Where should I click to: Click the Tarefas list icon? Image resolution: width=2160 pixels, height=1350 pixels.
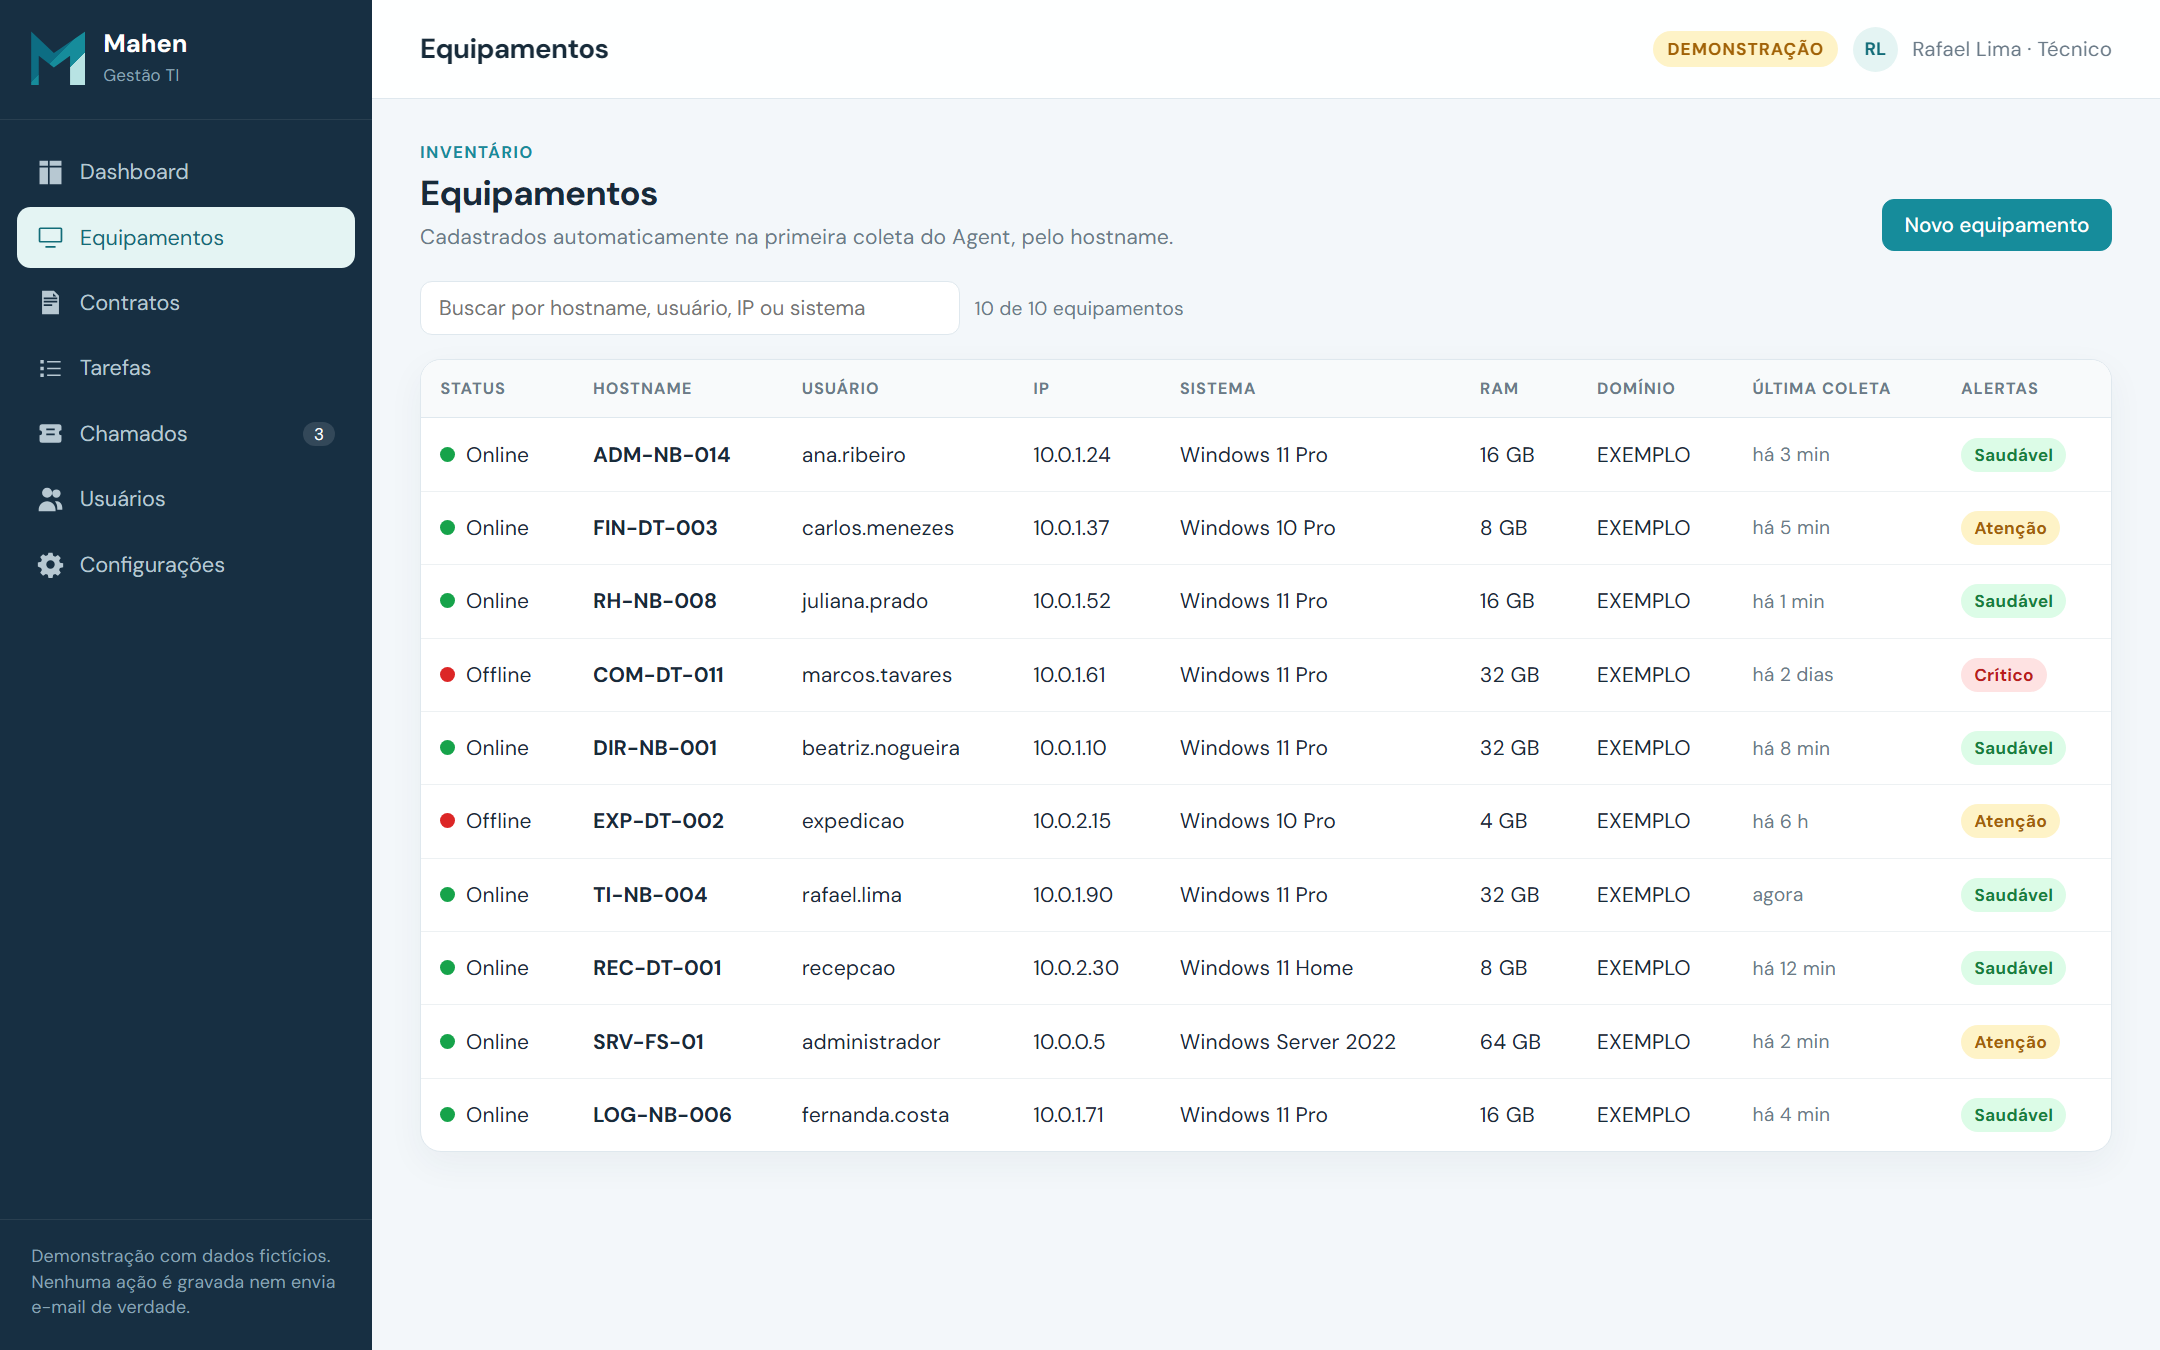pyautogui.click(x=50, y=368)
